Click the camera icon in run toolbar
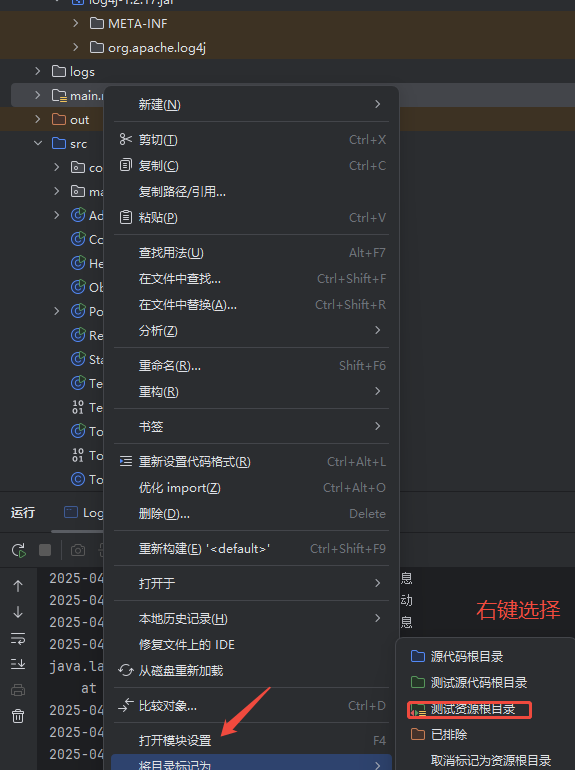The height and width of the screenshot is (770, 575). tap(78, 550)
